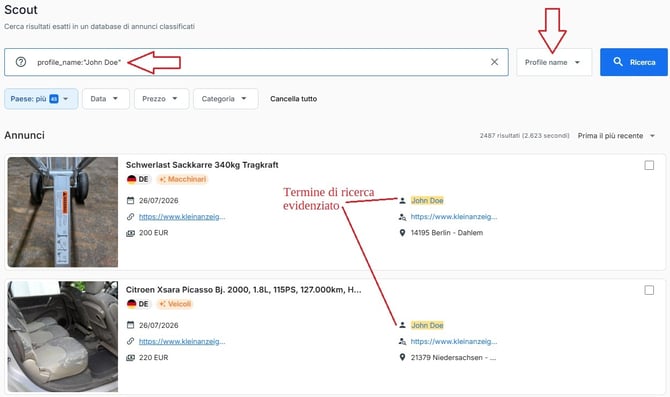Select the 200 EUR price text
Screen dimensions: 670x397
pos(154,233)
